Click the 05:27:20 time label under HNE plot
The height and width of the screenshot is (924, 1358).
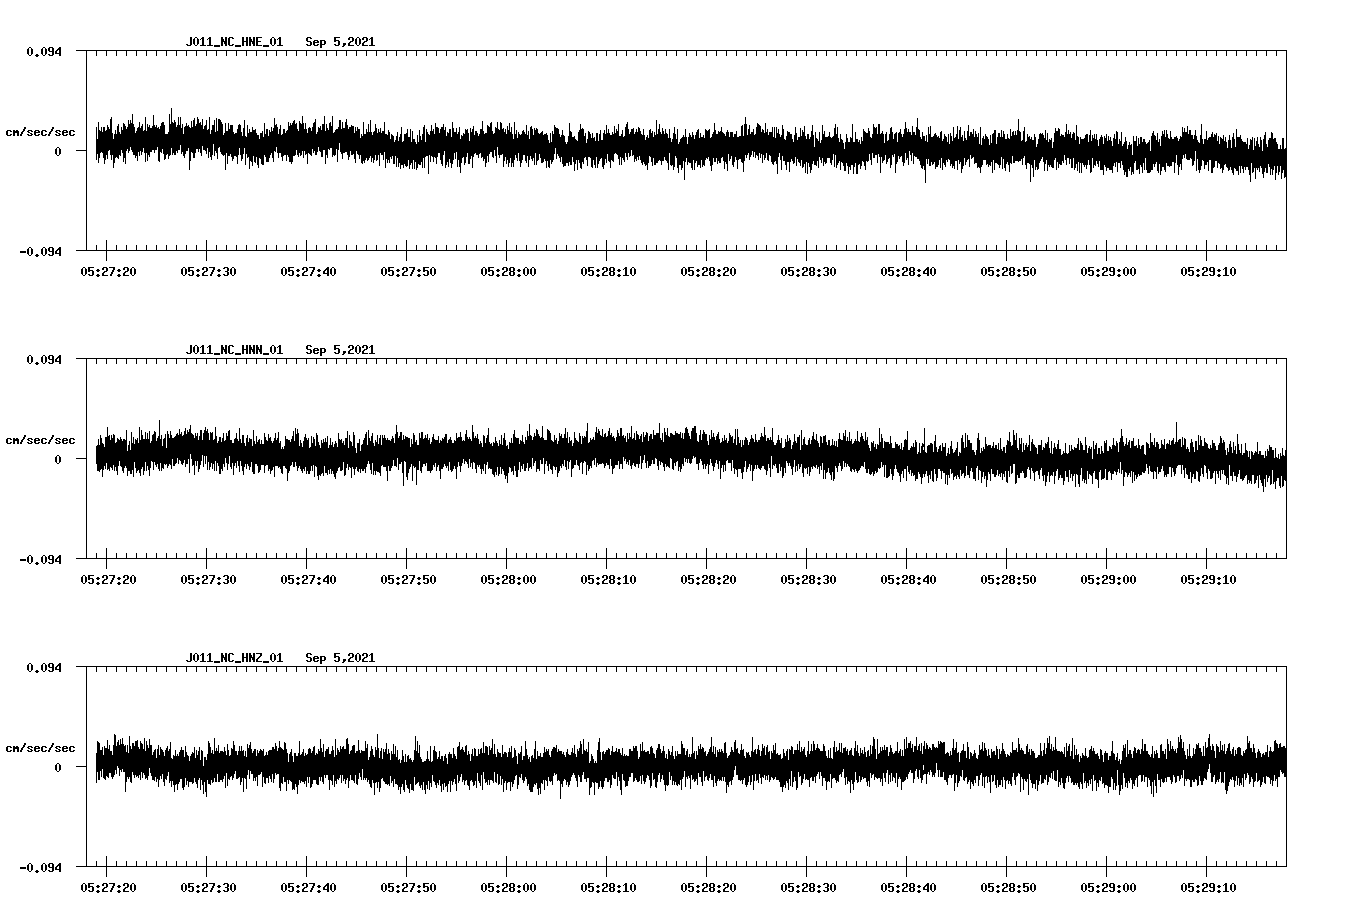(x=108, y=272)
